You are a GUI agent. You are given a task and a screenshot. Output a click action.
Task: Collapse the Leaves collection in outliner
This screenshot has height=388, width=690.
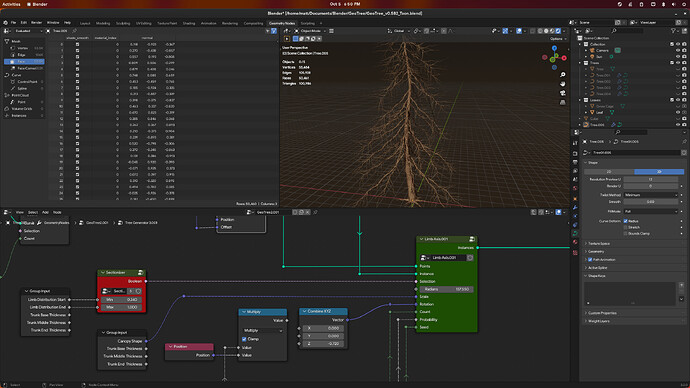tap(580, 100)
